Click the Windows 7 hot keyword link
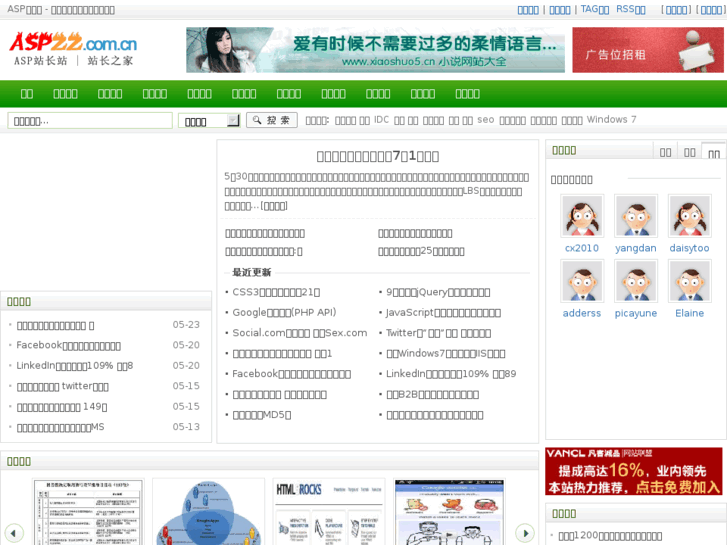This screenshot has width=727, height=545. [x=612, y=120]
